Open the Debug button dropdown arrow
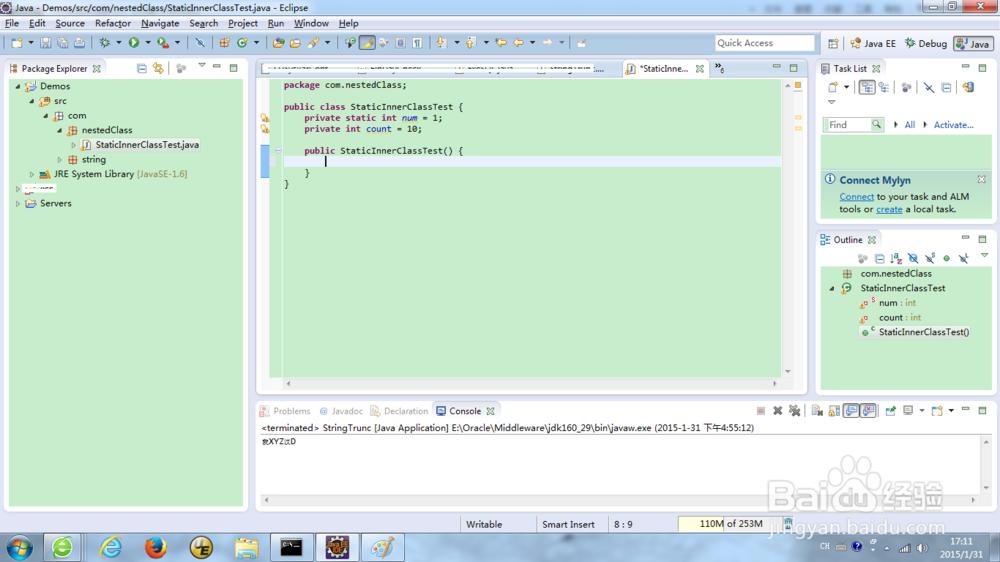Screen dimensions: 1000x562 [x=118, y=43]
